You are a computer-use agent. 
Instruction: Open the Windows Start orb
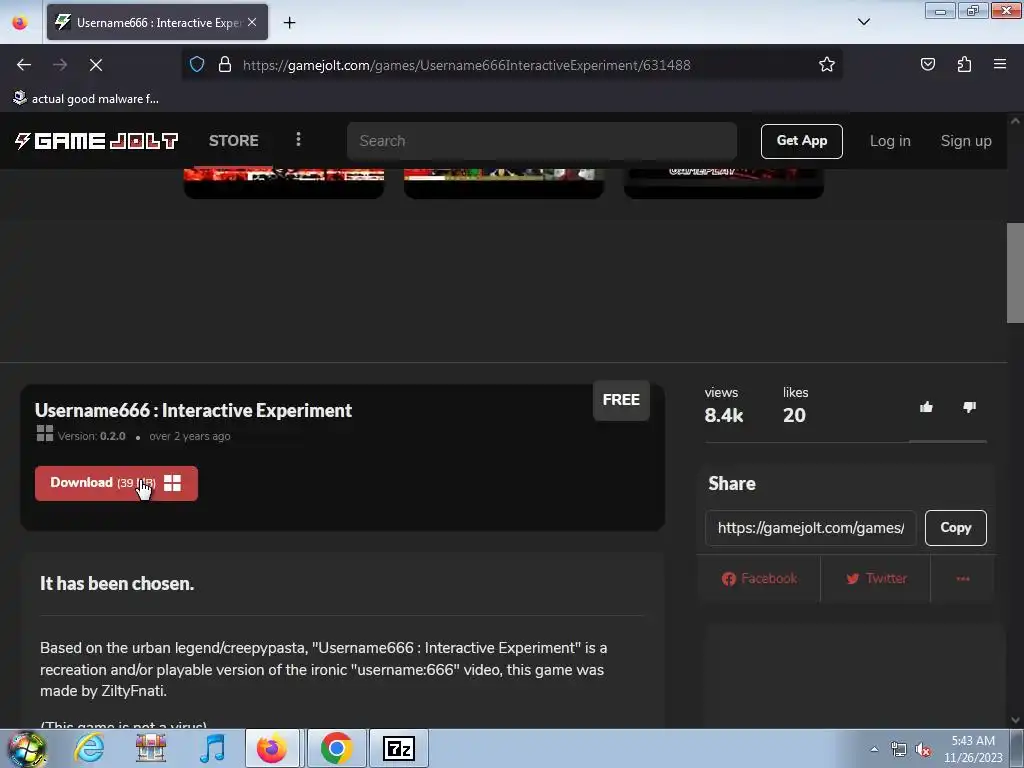pos(27,748)
